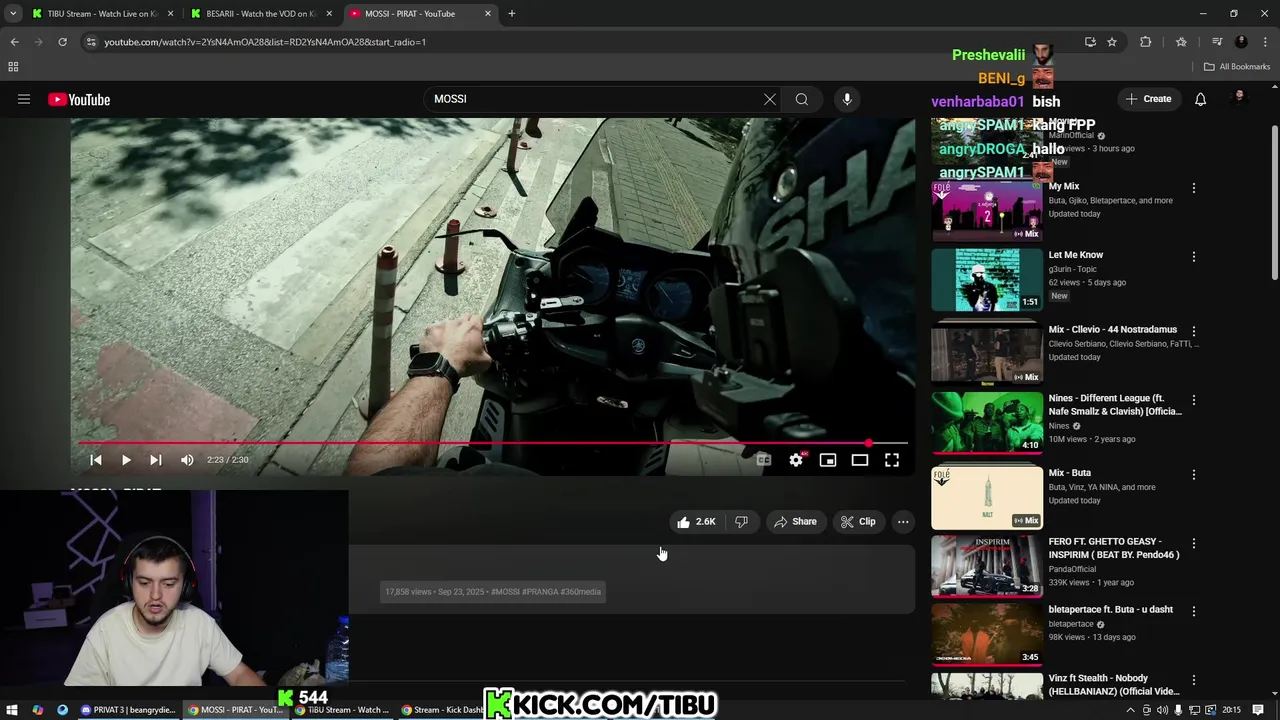Go to the YouTube home logo

coord(79,99)
